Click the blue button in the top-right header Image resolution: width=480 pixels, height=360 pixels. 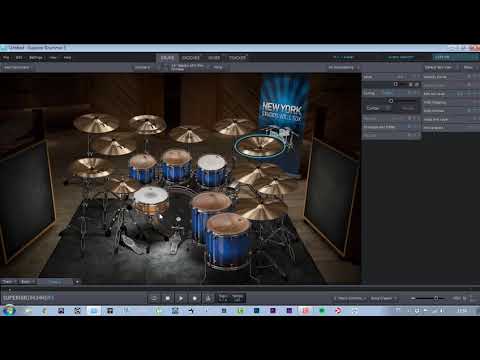454,57
